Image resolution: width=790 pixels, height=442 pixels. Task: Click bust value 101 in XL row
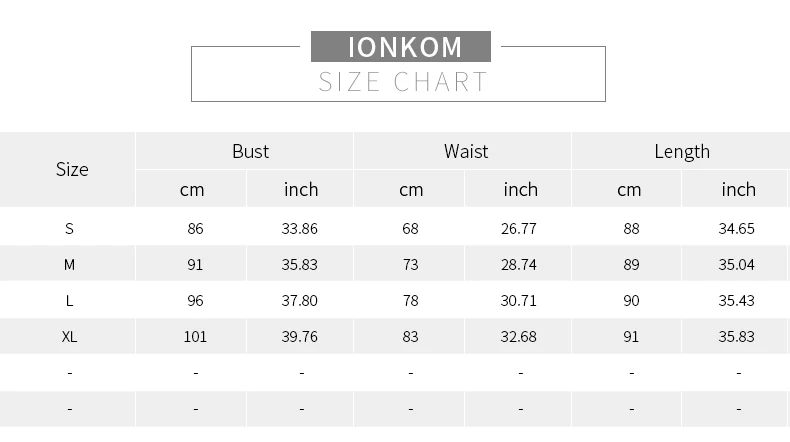click(x=195, y=337)
